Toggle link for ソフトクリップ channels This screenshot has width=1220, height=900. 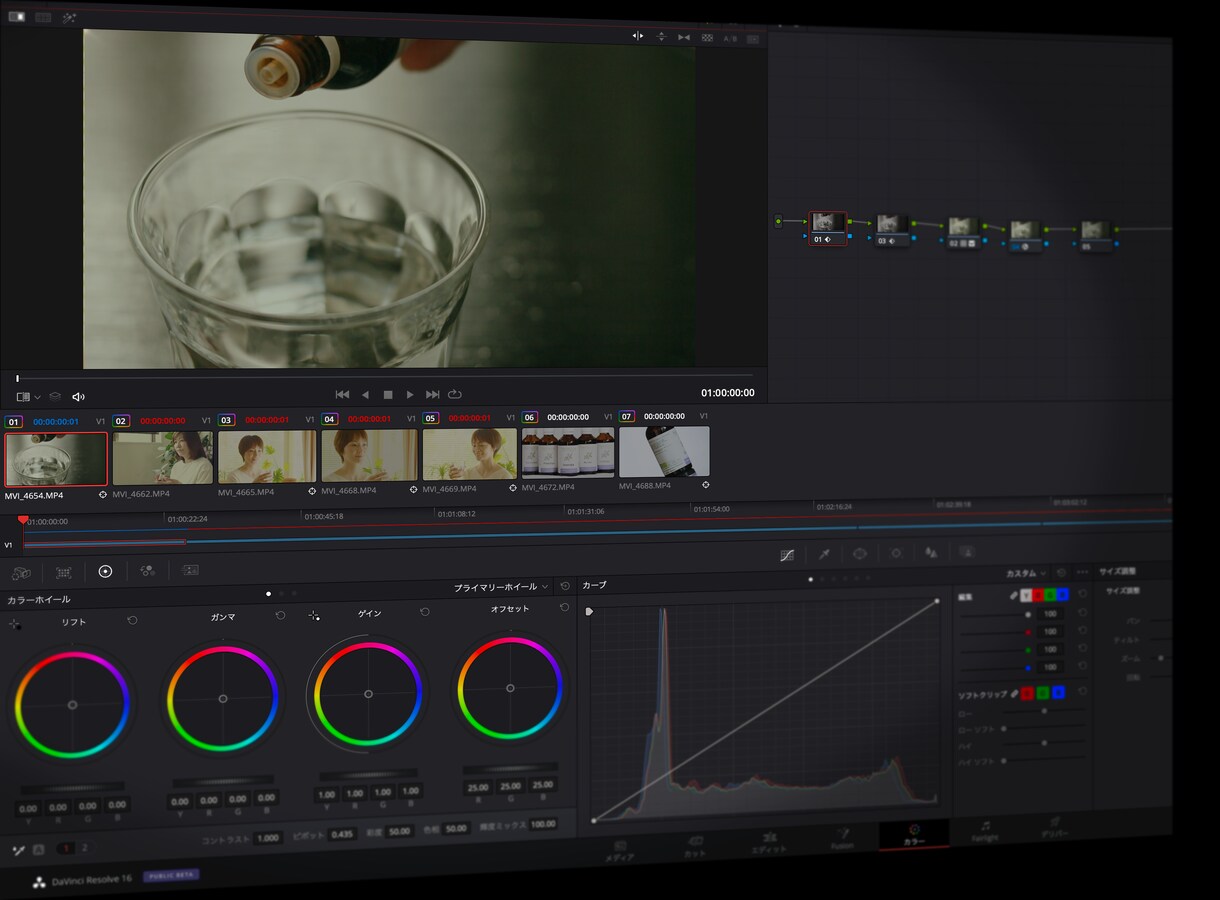[1013, 693]
